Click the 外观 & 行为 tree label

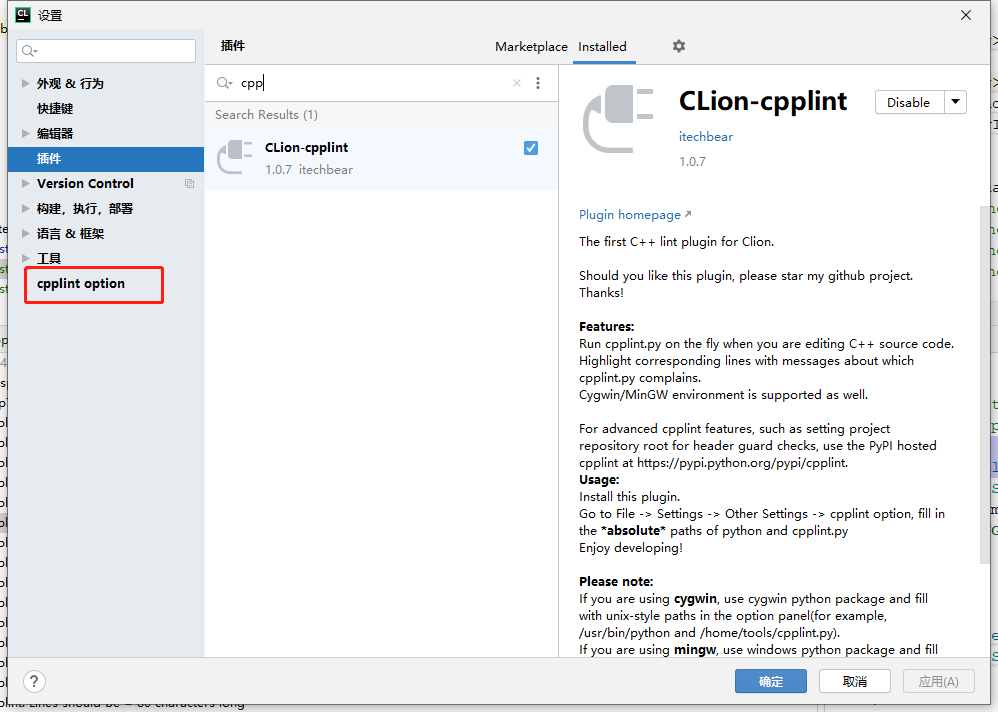coord(70,83)
